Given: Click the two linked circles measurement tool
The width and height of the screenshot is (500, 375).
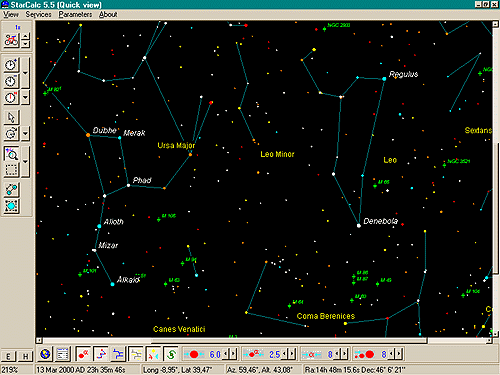Looking at the screenshot, I should [11, 190].
